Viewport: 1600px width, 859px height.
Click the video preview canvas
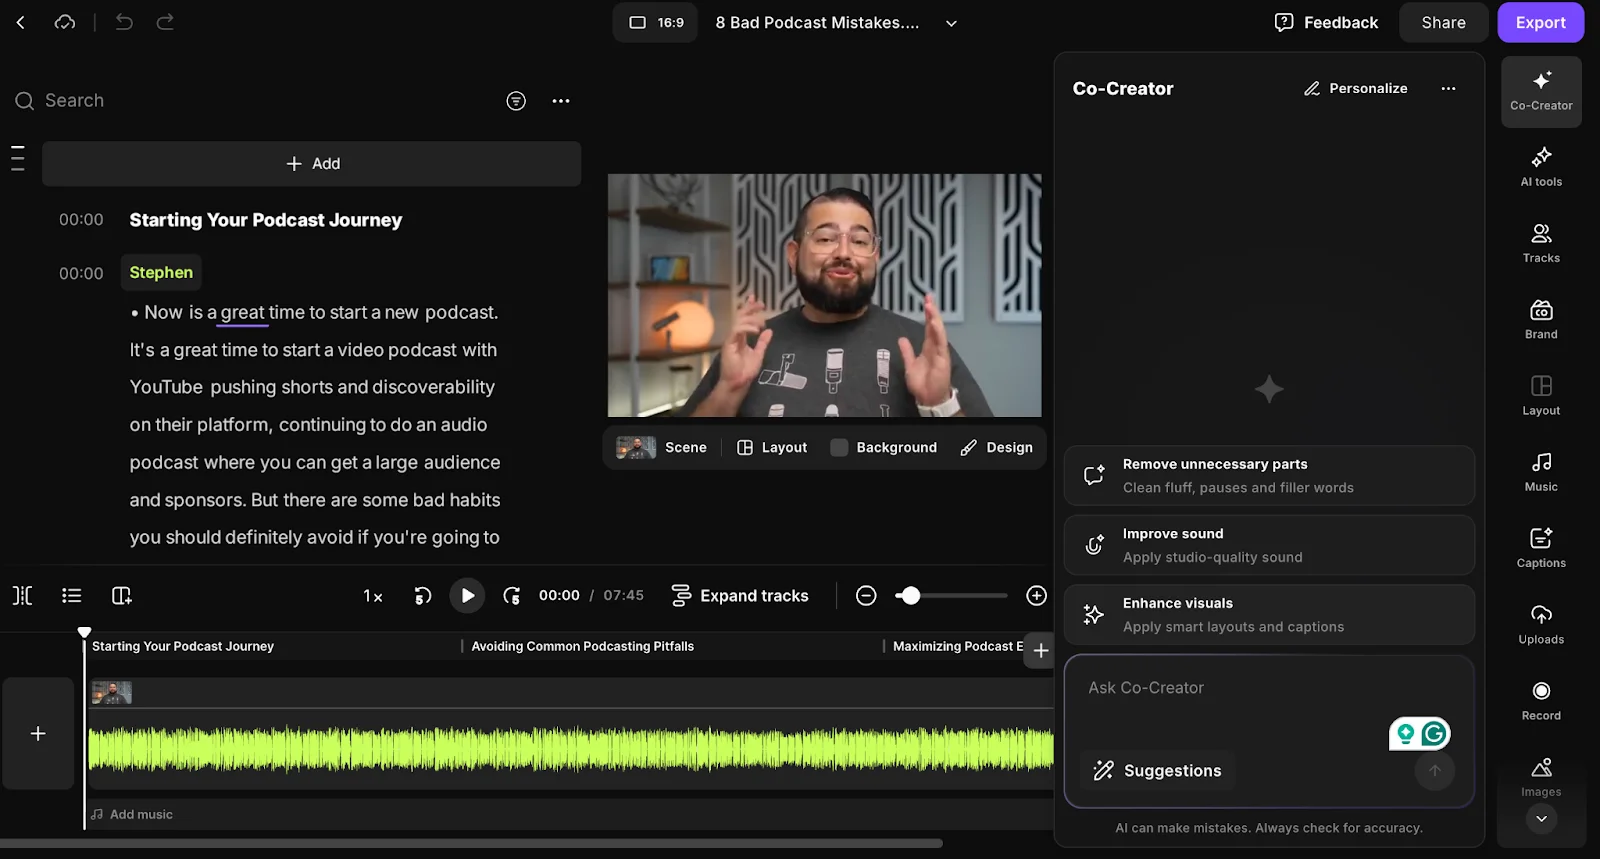click(824, 295)
